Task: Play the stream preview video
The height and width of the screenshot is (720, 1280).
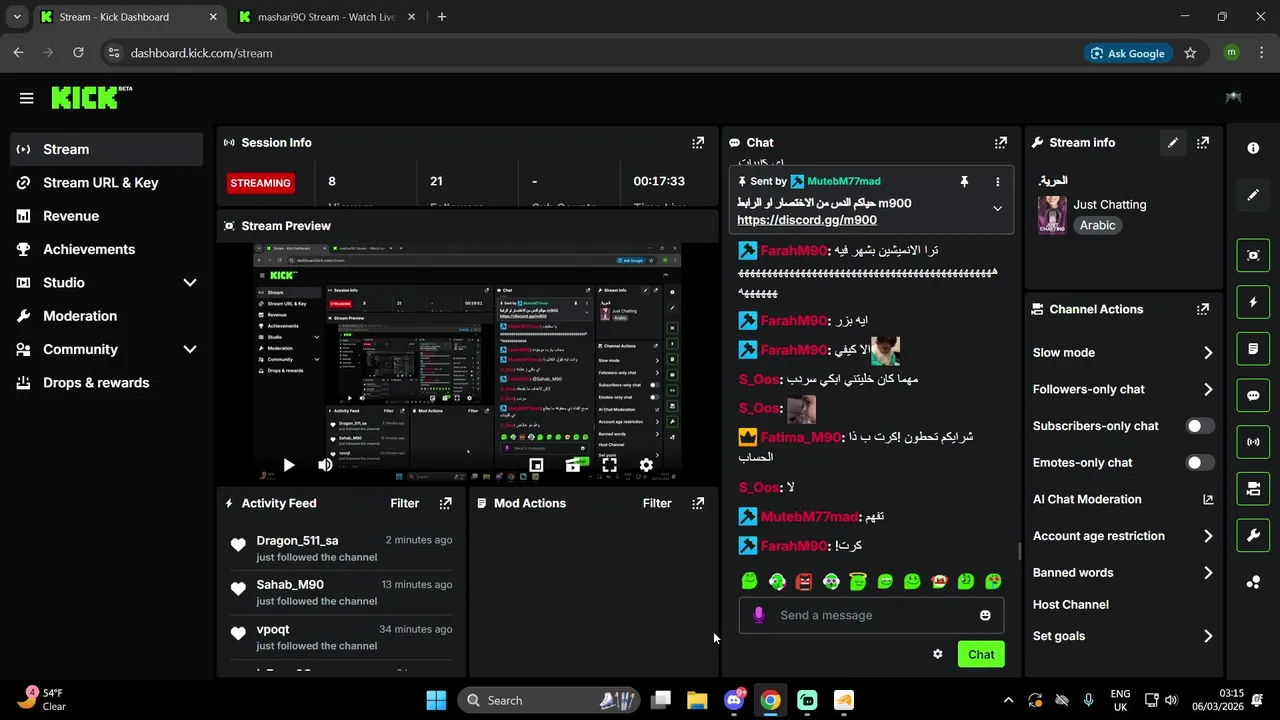Action: [288, 465]
